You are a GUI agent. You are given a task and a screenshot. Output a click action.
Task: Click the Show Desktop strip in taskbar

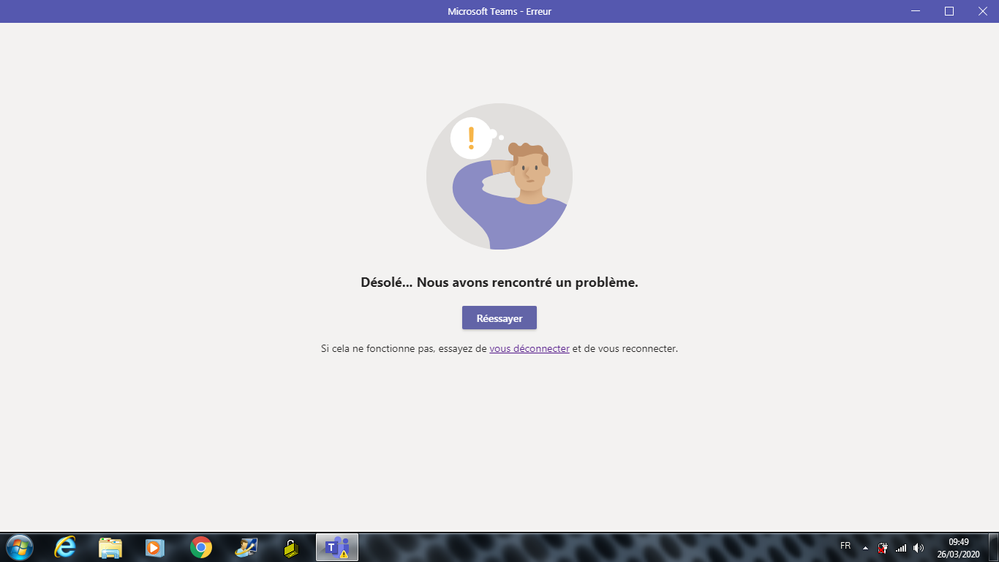993,547
